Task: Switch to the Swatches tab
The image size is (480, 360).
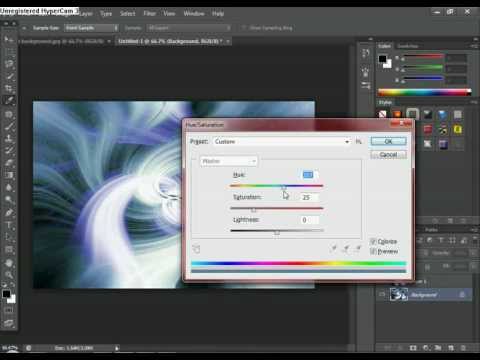Action: coord(408,46)
